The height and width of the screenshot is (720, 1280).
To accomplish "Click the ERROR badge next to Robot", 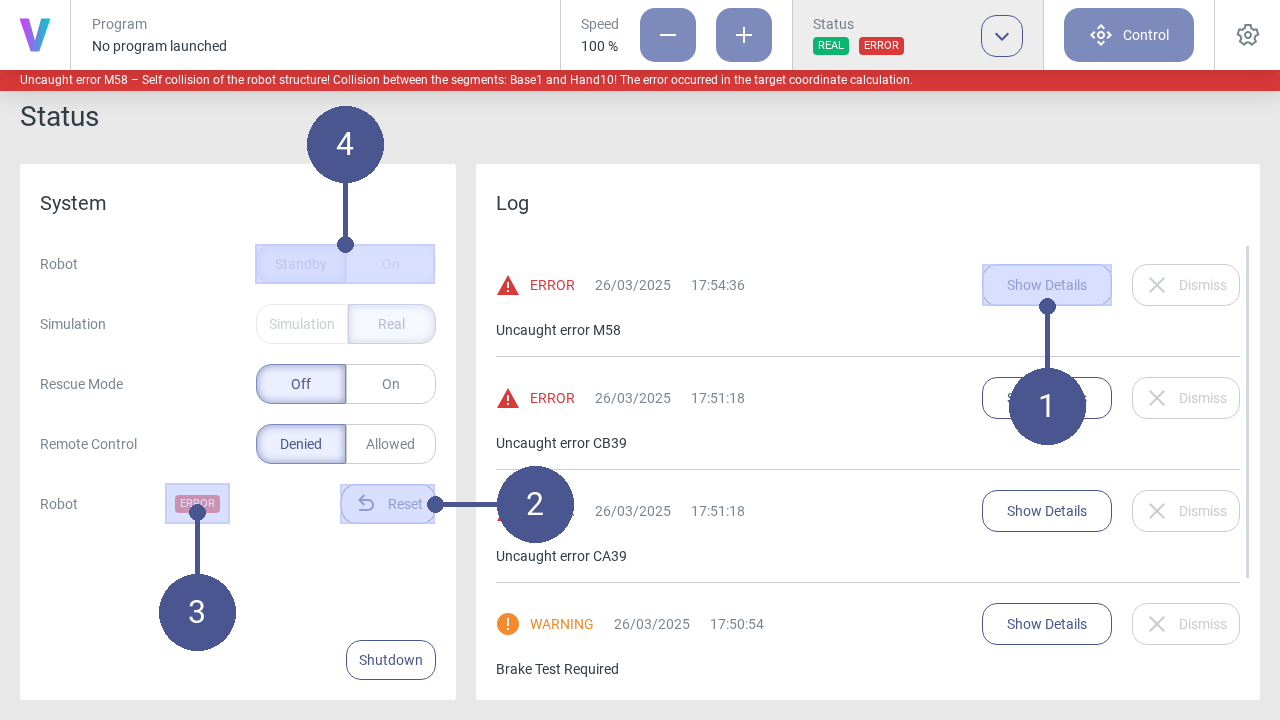I will (197, 503).
